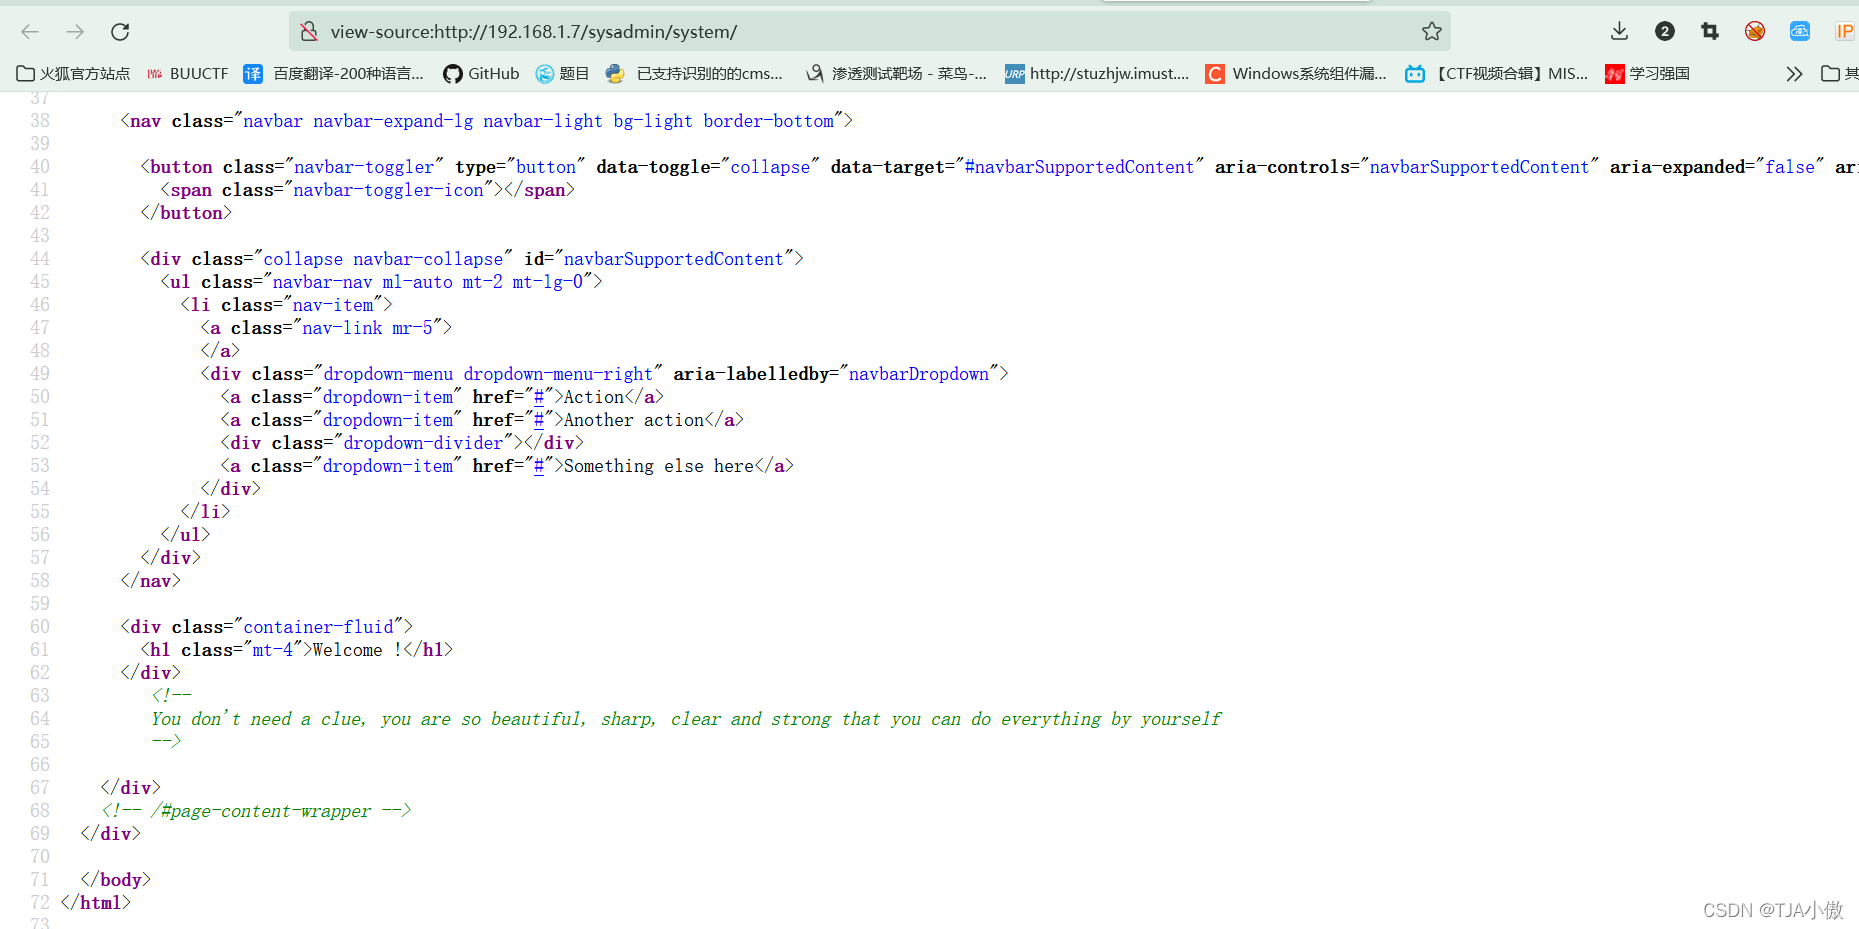Open the last bookmarks folder at the right end

[x=1839, y=73]
